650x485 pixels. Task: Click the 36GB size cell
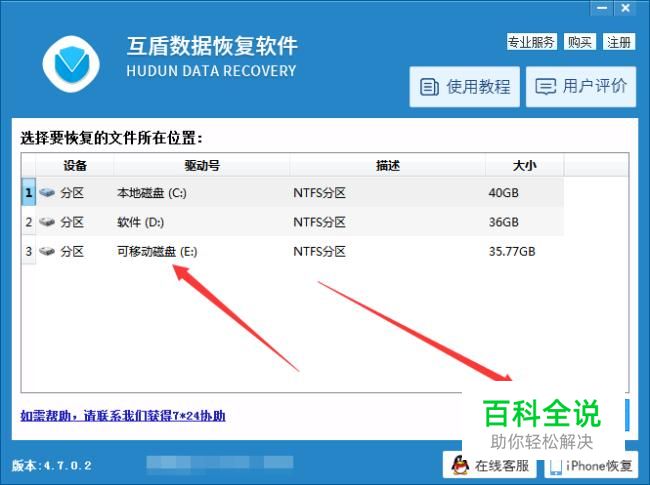click(x=503, y=222)
